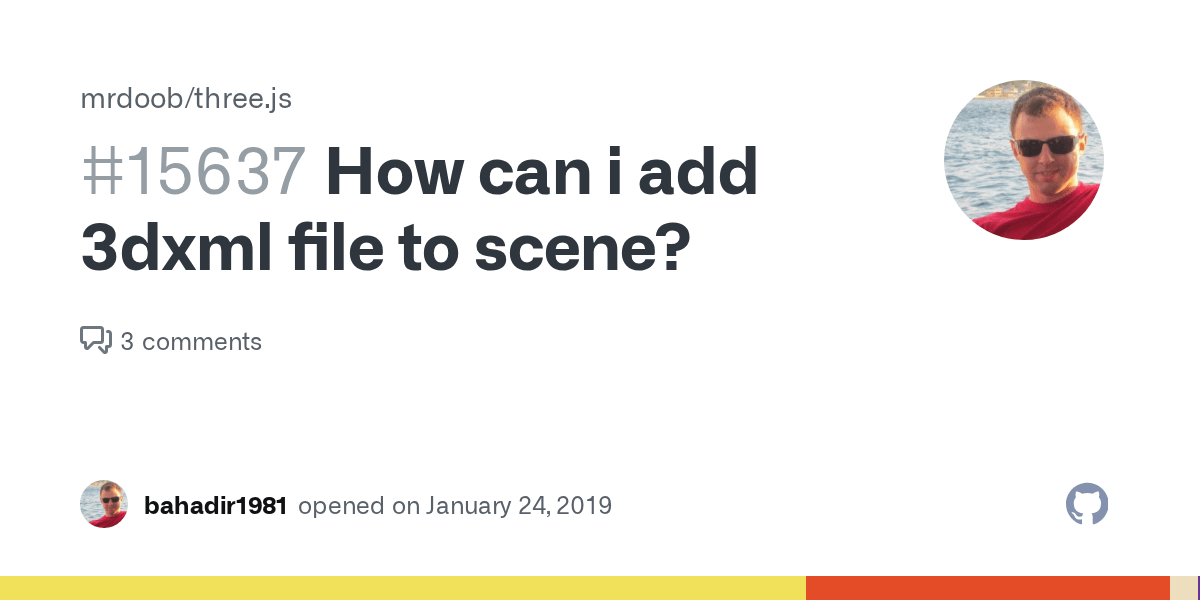The image size is (1200, 600).
Task: Click the yellow segment of the language bar
Action: pos(400,588)
